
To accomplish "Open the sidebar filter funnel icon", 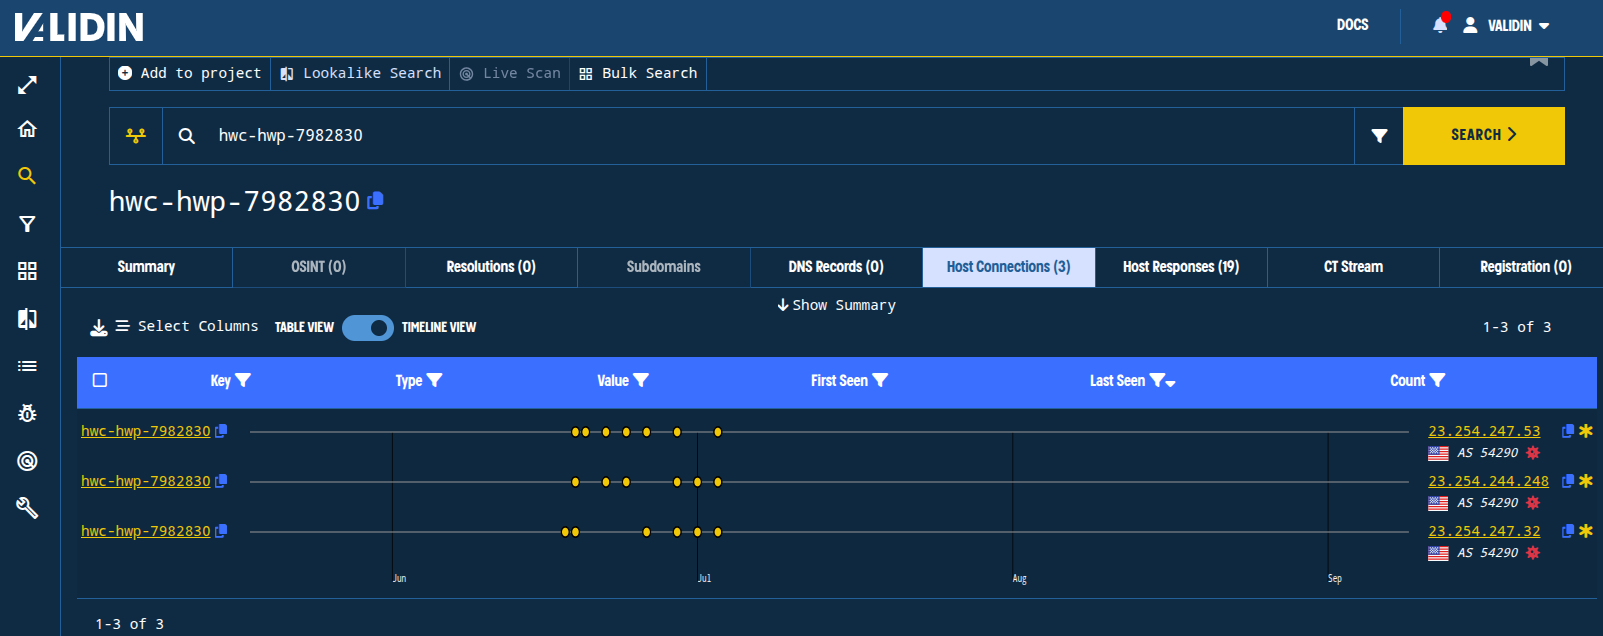I will pyautogui.click(x=27, y=224).
